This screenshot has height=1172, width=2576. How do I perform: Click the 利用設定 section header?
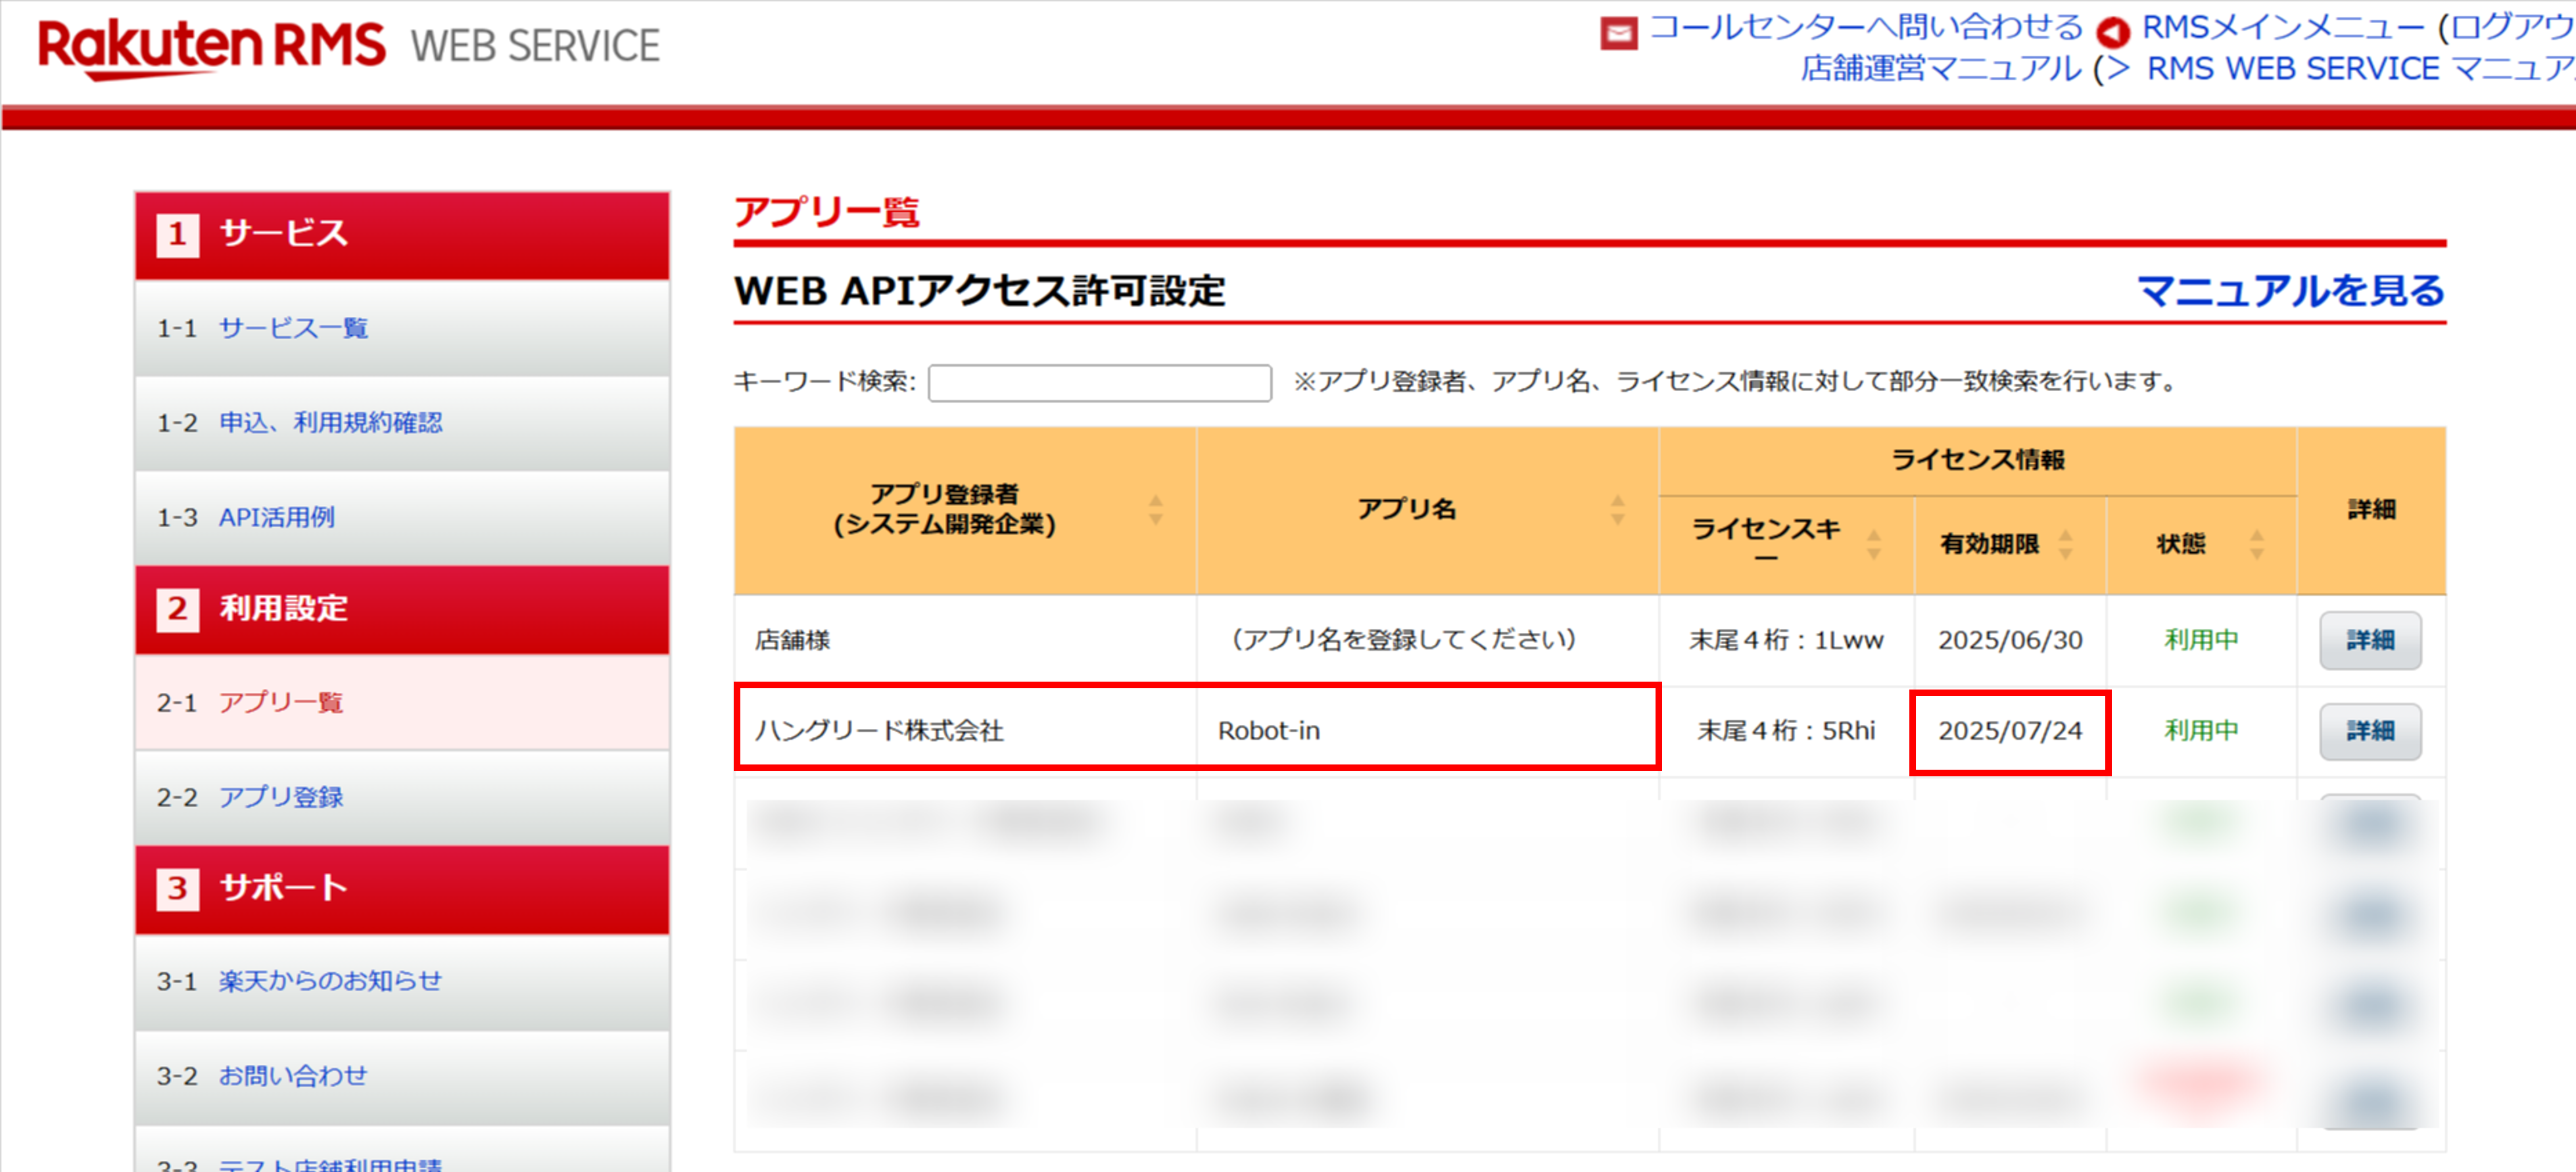(x=402, y=610)
